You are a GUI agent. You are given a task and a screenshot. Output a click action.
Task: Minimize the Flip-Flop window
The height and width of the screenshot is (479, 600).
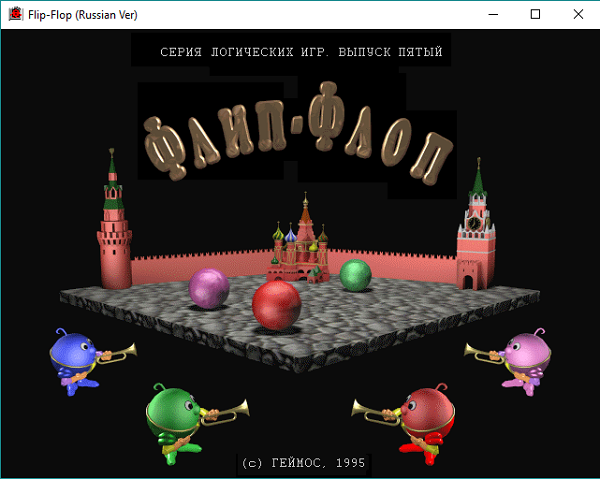pos(490,14)
